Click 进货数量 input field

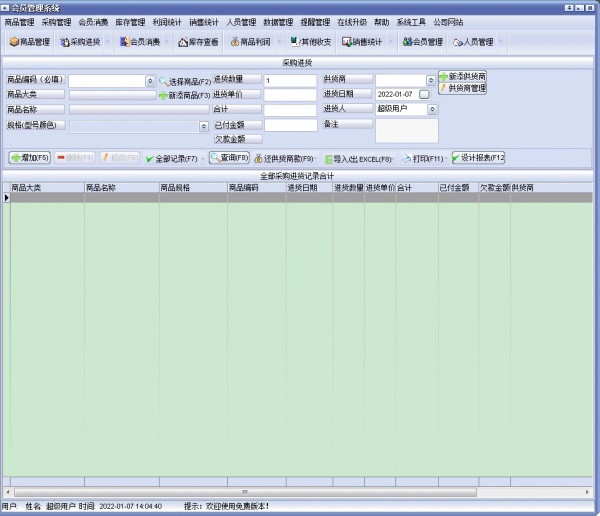pyautogui.click(x=290, y=80)
